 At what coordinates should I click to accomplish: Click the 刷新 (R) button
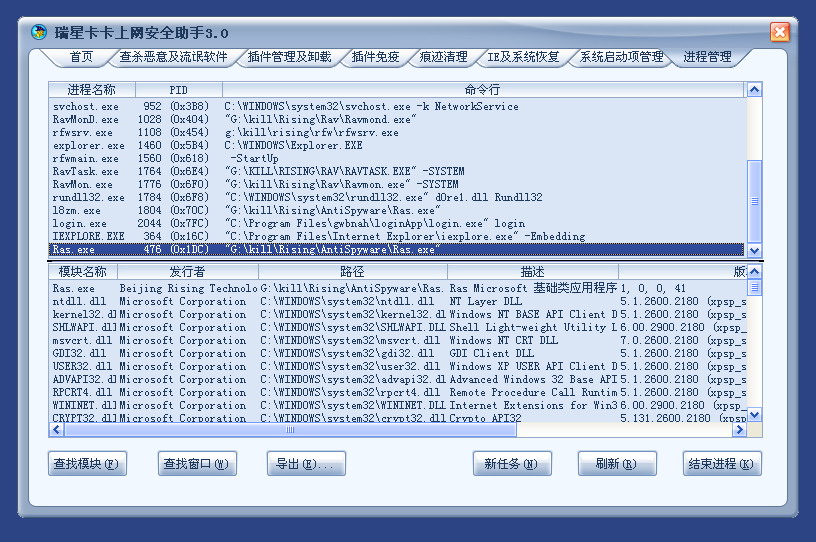click(x=617, y=463)
